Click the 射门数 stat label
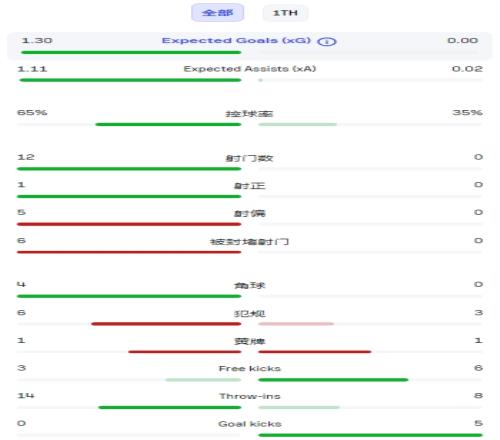 point(250,158)
